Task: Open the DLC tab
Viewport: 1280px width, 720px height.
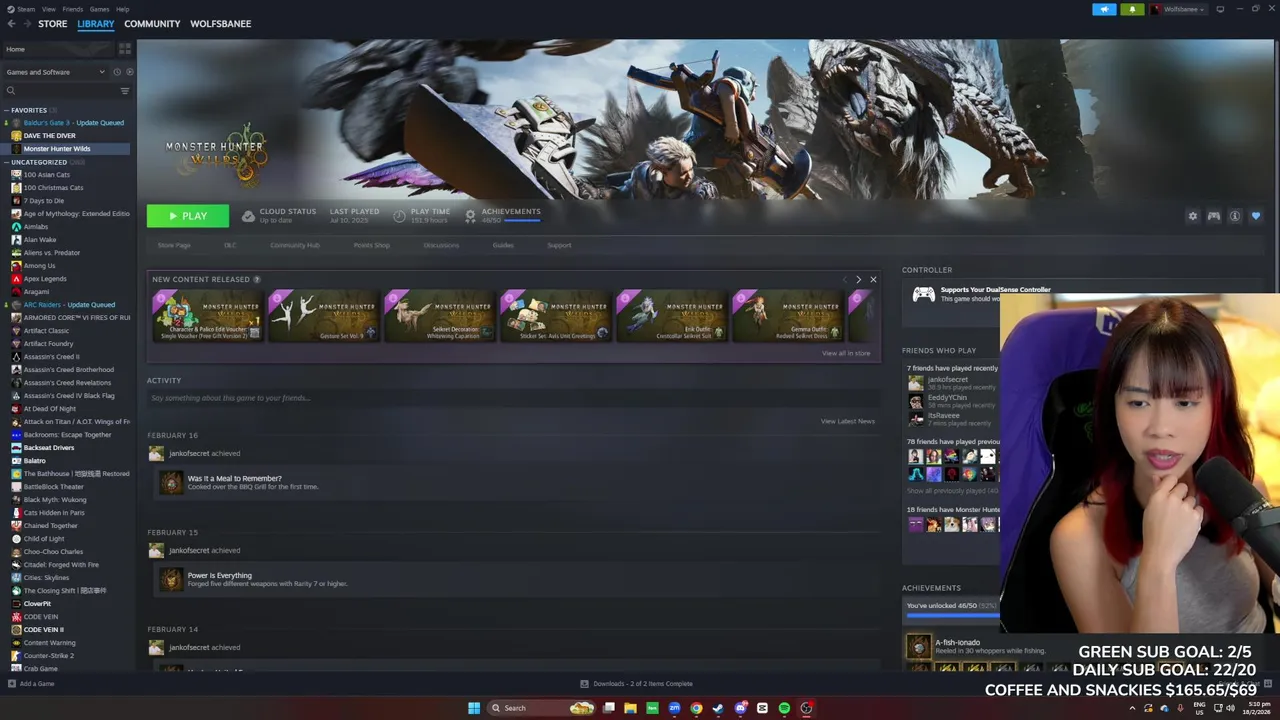Action: pos(230,245)
